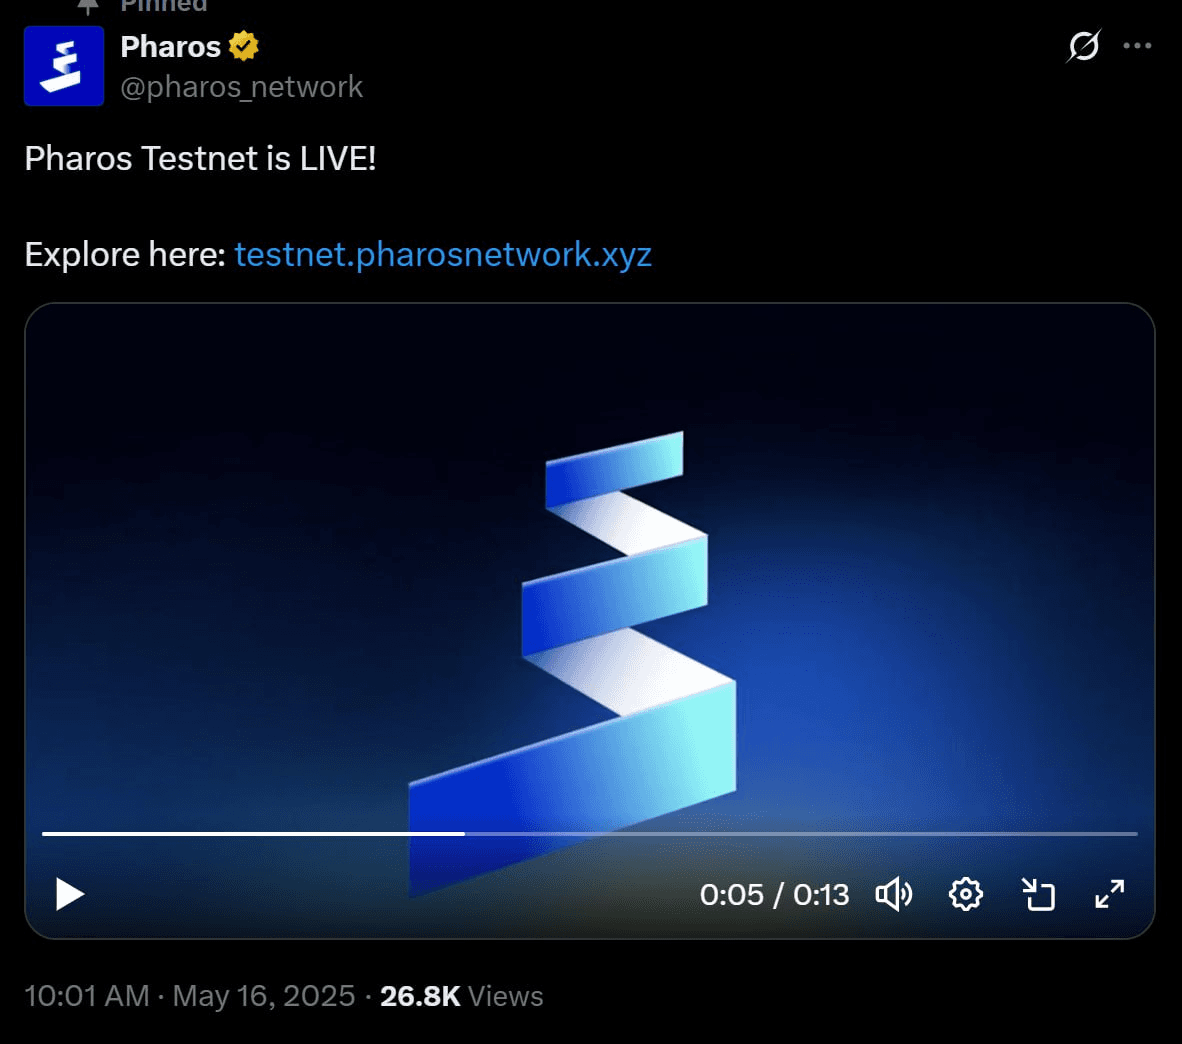
Task: Click the Pharos logo in the video
Action: pos(572,663)
